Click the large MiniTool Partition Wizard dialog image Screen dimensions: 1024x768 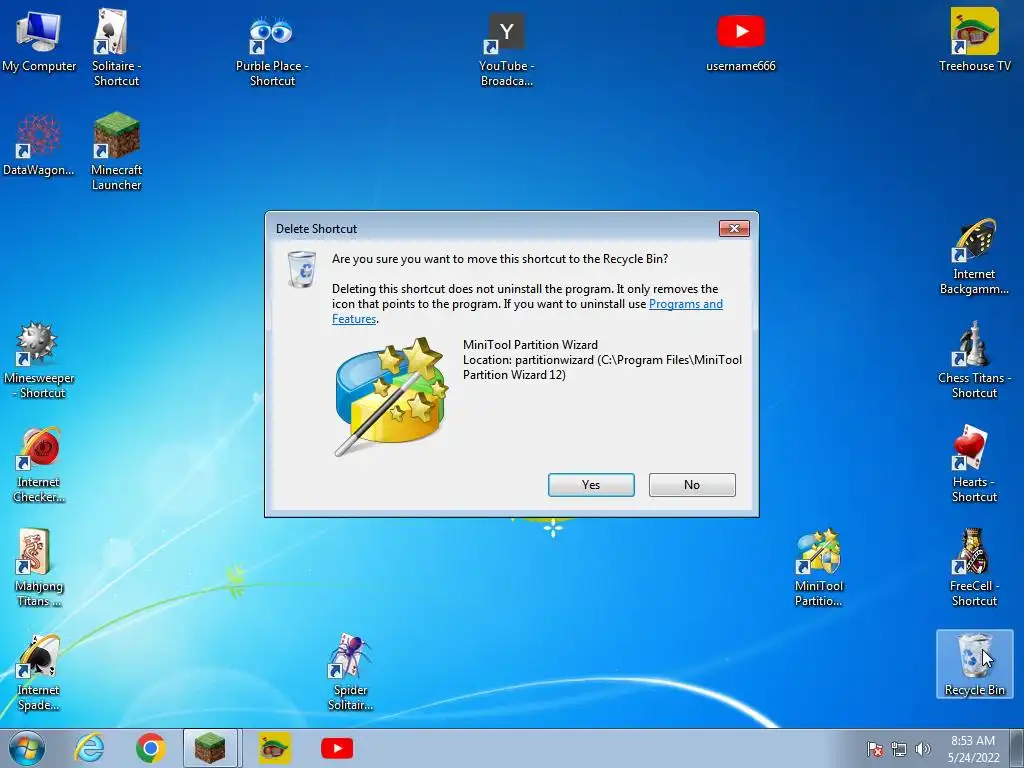click(391, 396)
